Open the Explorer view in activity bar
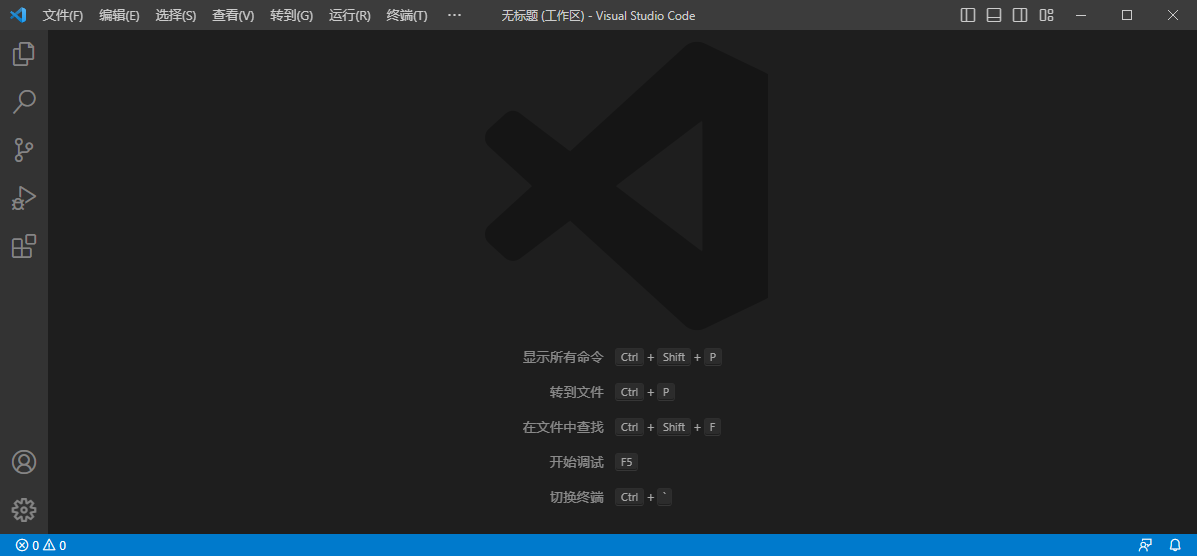Screen dimensions: 1197x556 (x=24, y=54)
